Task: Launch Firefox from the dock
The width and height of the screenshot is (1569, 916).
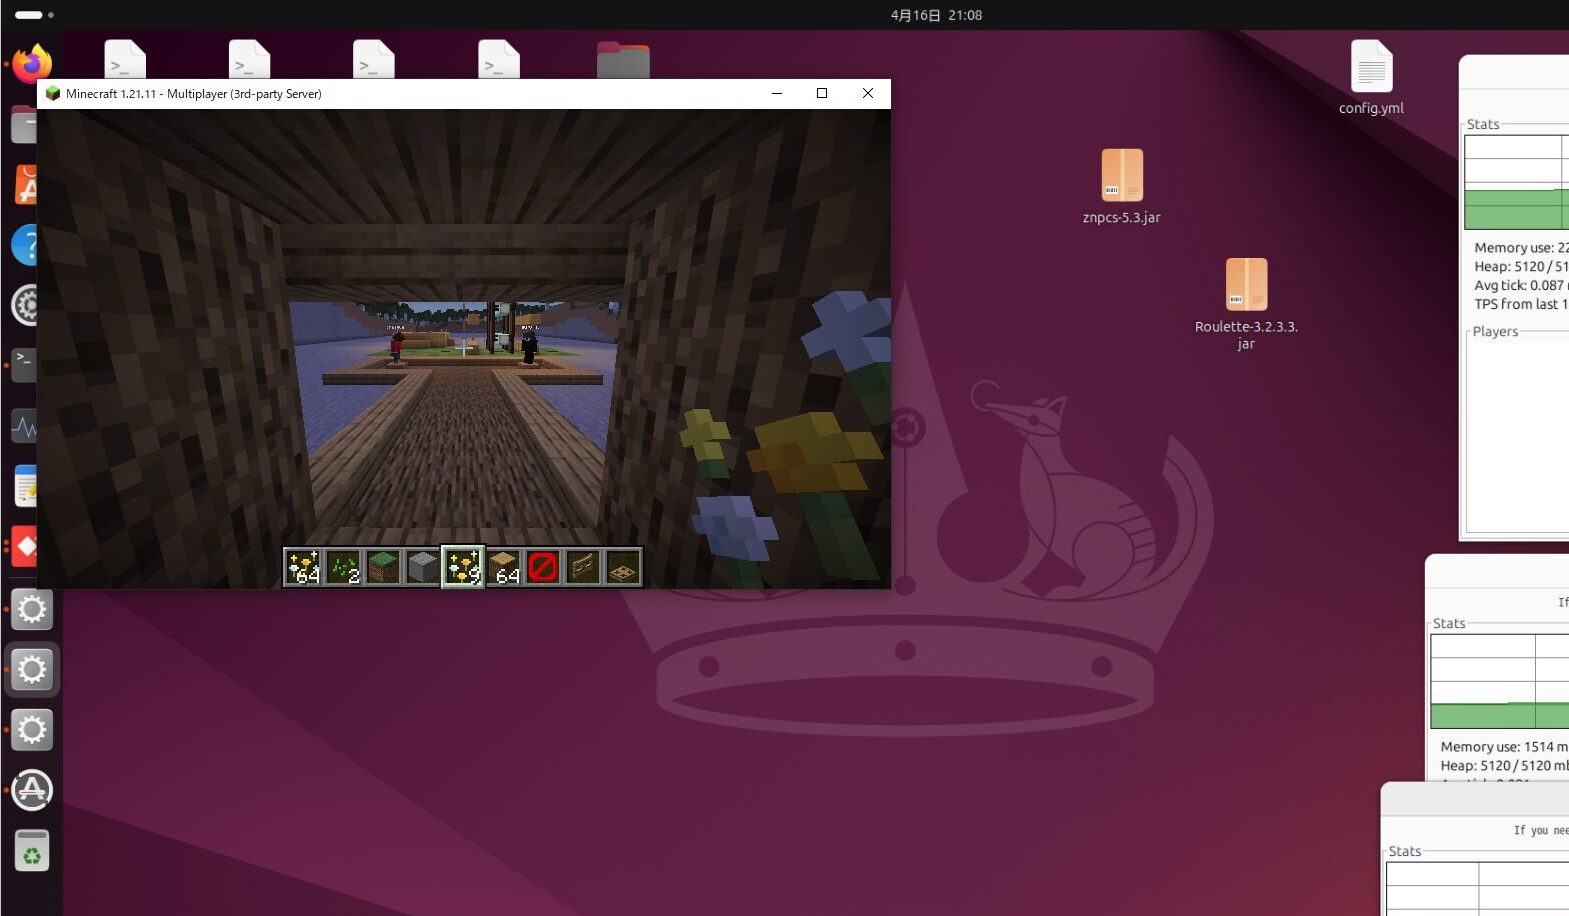Action: tap(31, 65)
